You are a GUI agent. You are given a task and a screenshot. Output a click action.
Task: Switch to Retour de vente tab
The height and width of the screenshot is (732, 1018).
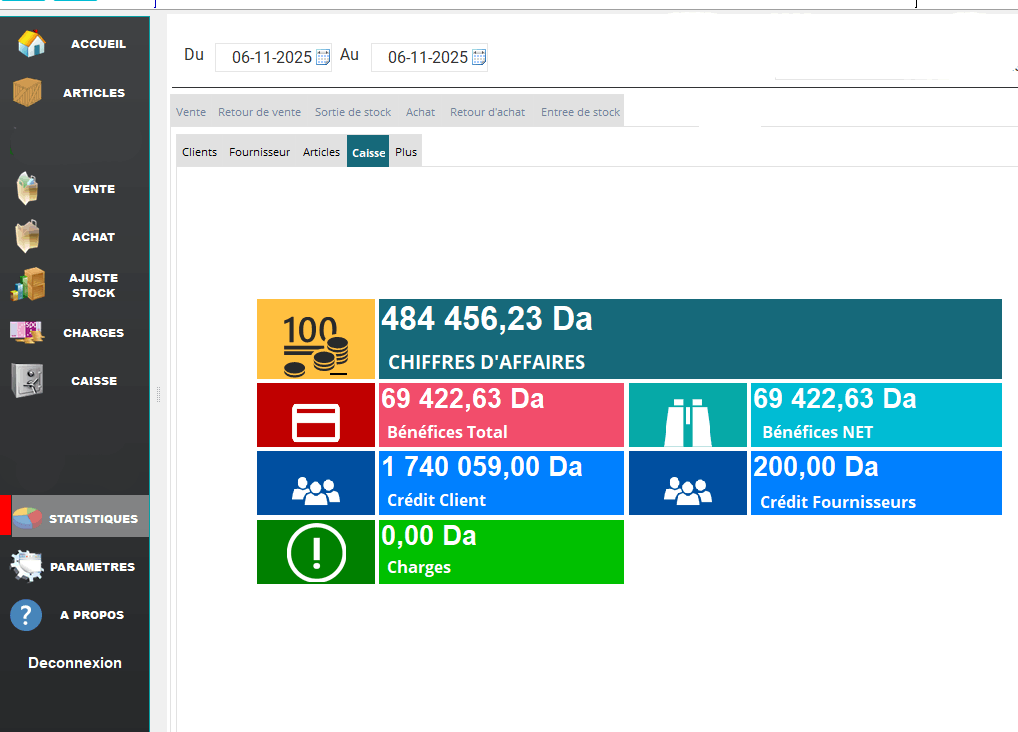click(259, 112)
